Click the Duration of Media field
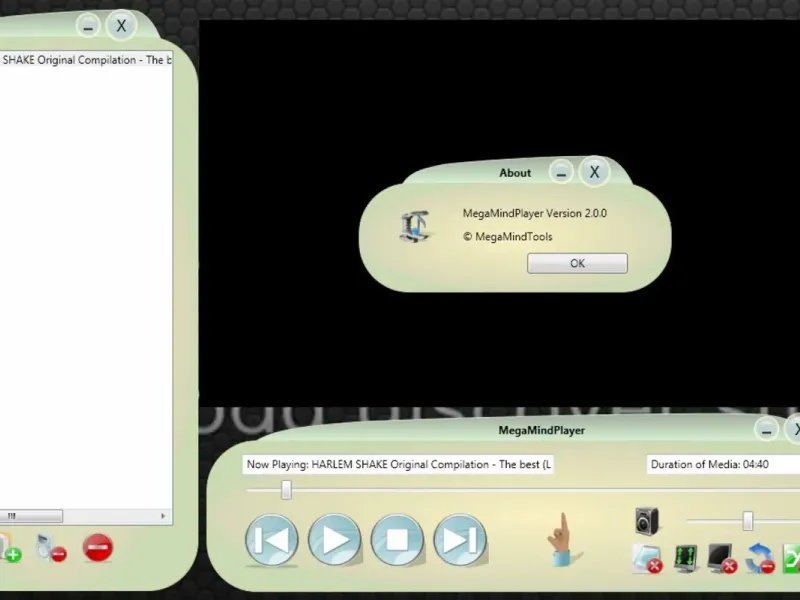Screen dimensions: 800x600 click(x=723, y=464)
